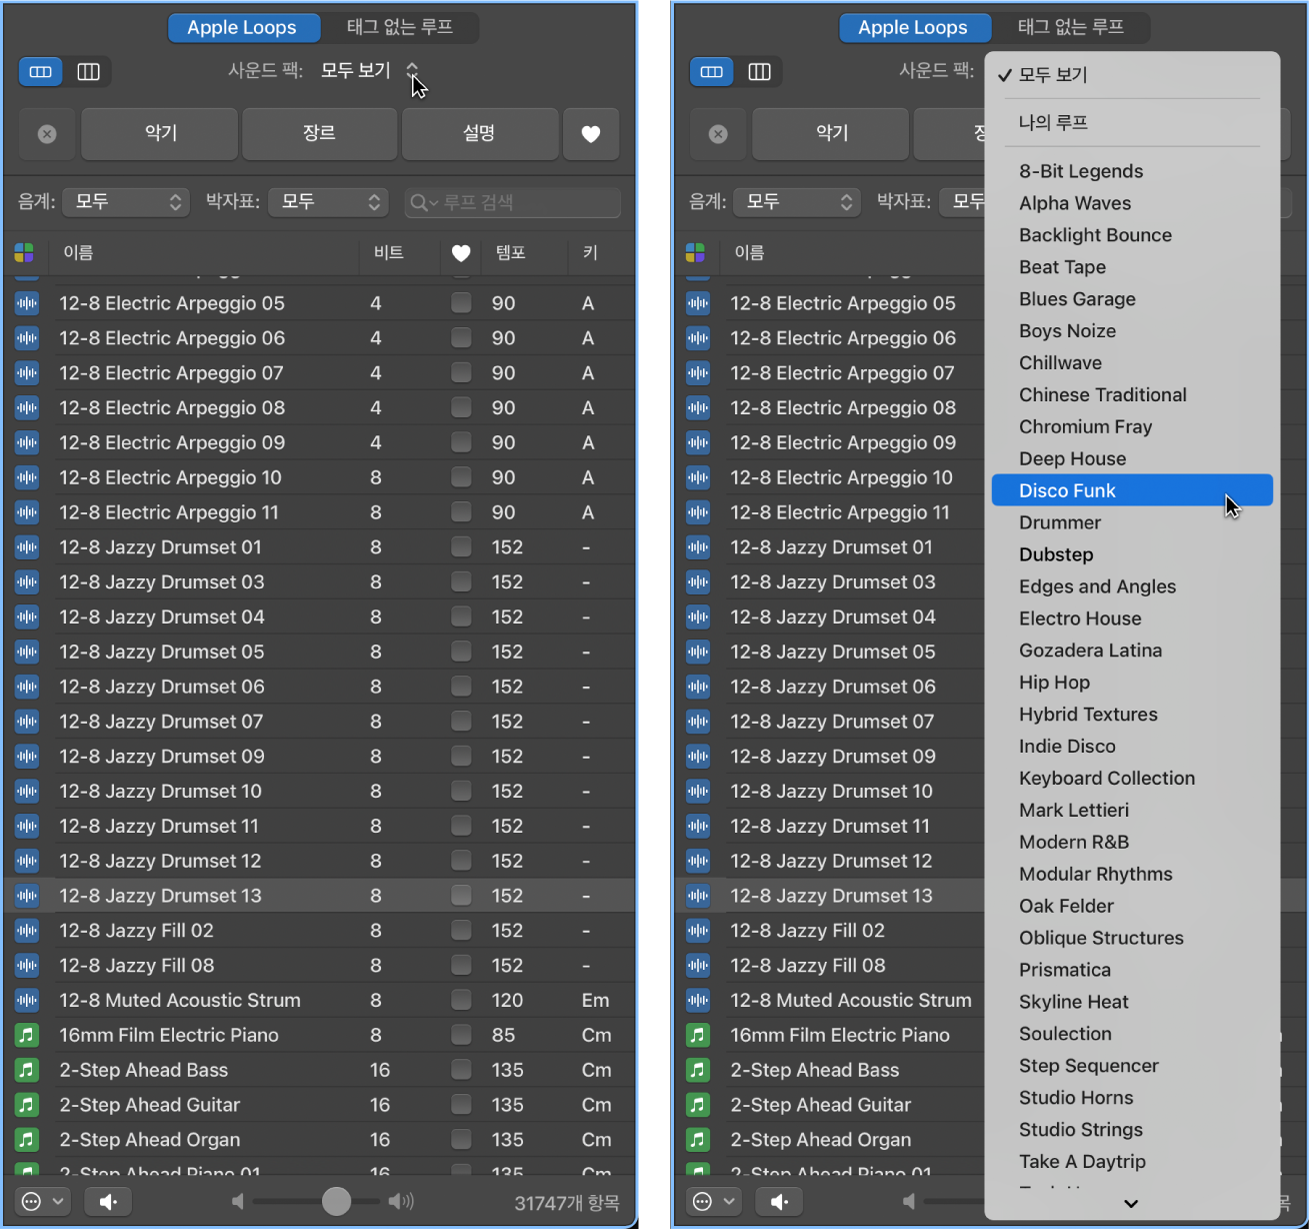Open scale popup in left browser
Screen dimensions: 1311x1229
pos(126,202)
